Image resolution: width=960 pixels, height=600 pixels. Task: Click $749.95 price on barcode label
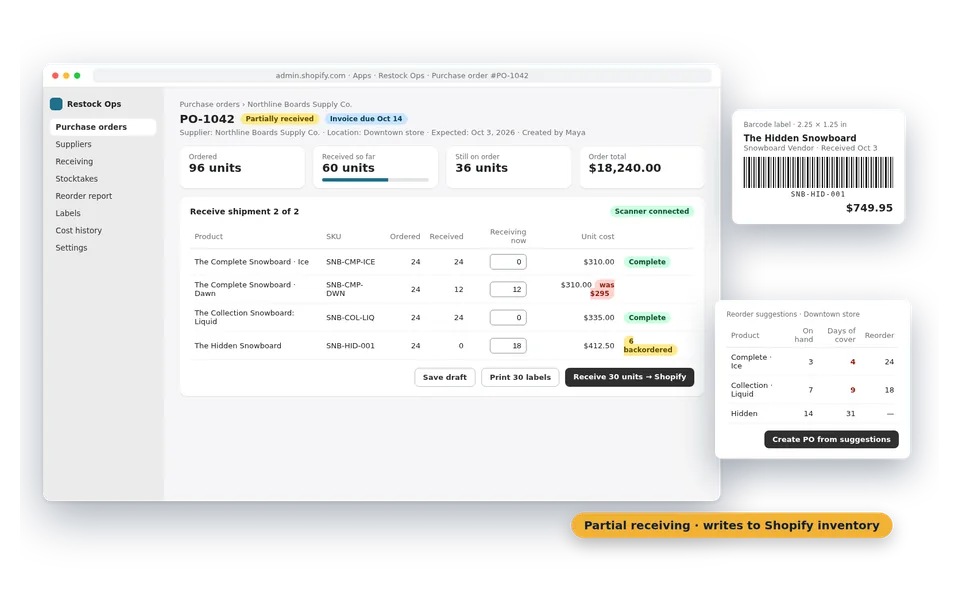tap(869, 208)
